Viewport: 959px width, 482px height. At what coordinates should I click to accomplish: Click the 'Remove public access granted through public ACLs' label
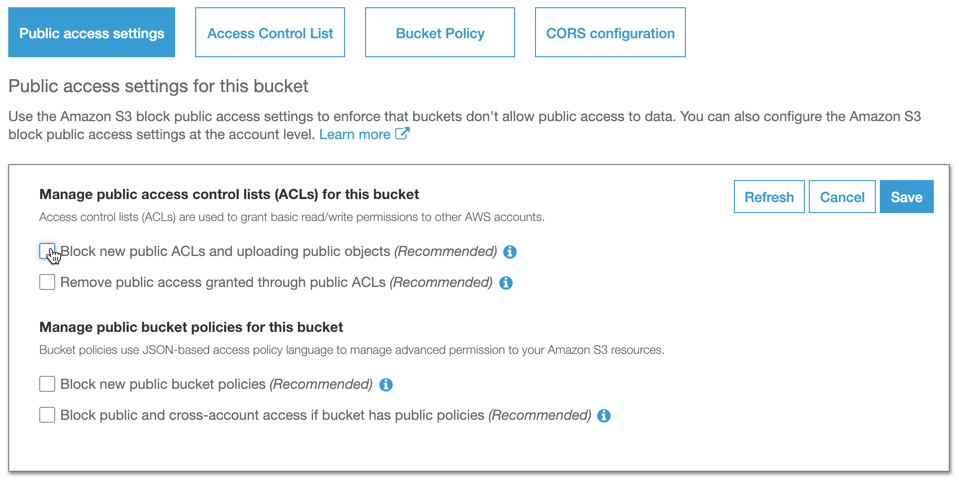(222, 282)
